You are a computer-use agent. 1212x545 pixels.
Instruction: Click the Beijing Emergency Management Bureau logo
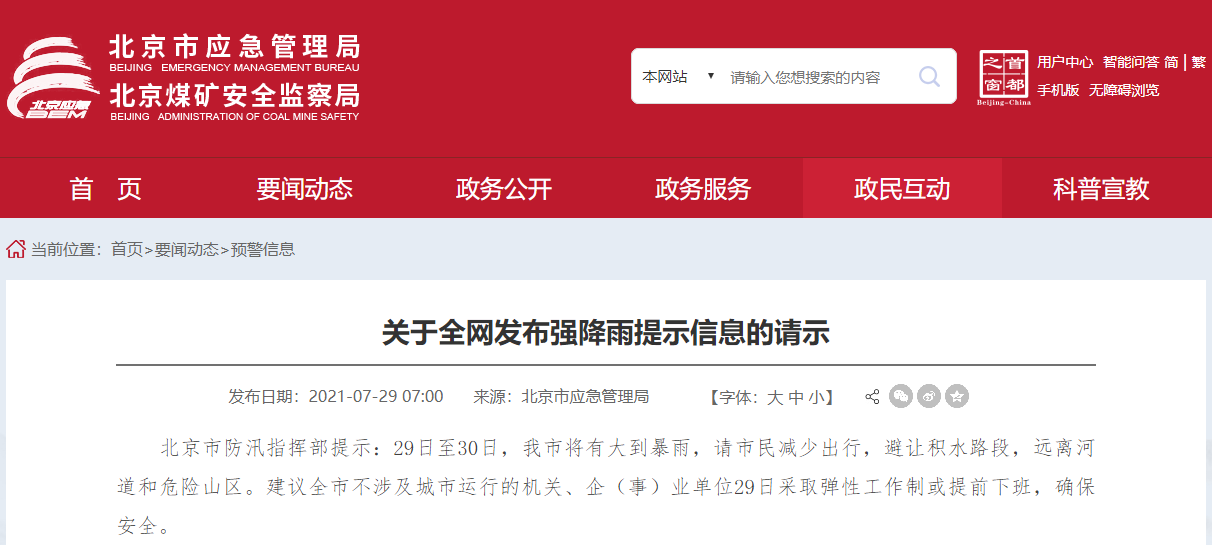pos(184,77)
